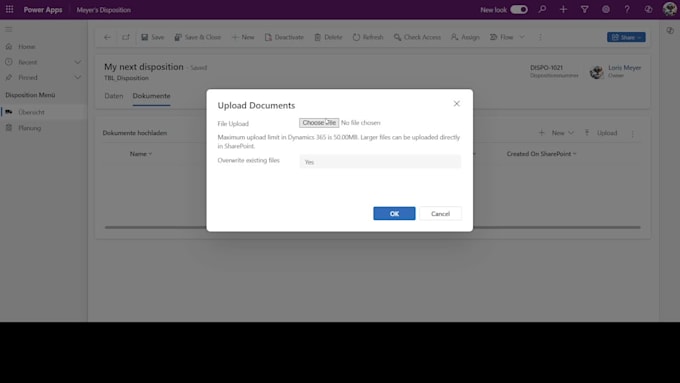Switch to the Daten tab

click(x=114, y=96)
